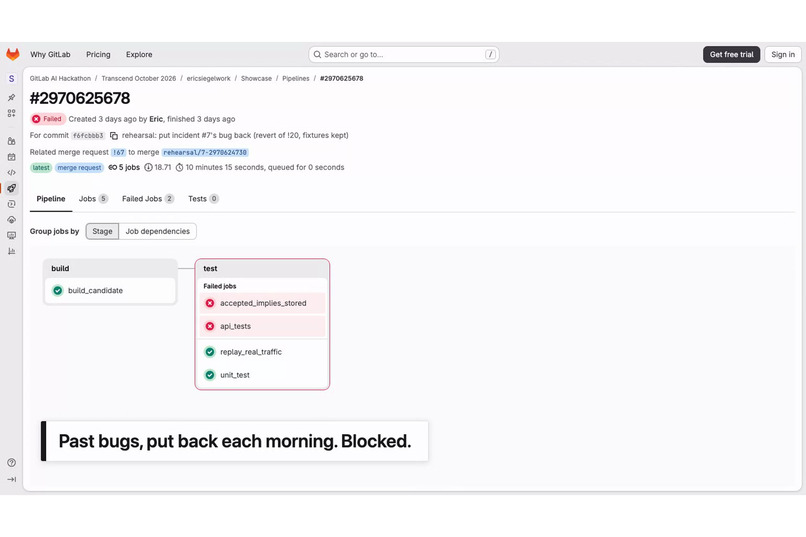The height and width of the screenshot is (537, 806).
Task: Click green status icon of build_candidate
Action: pos(58,290)
